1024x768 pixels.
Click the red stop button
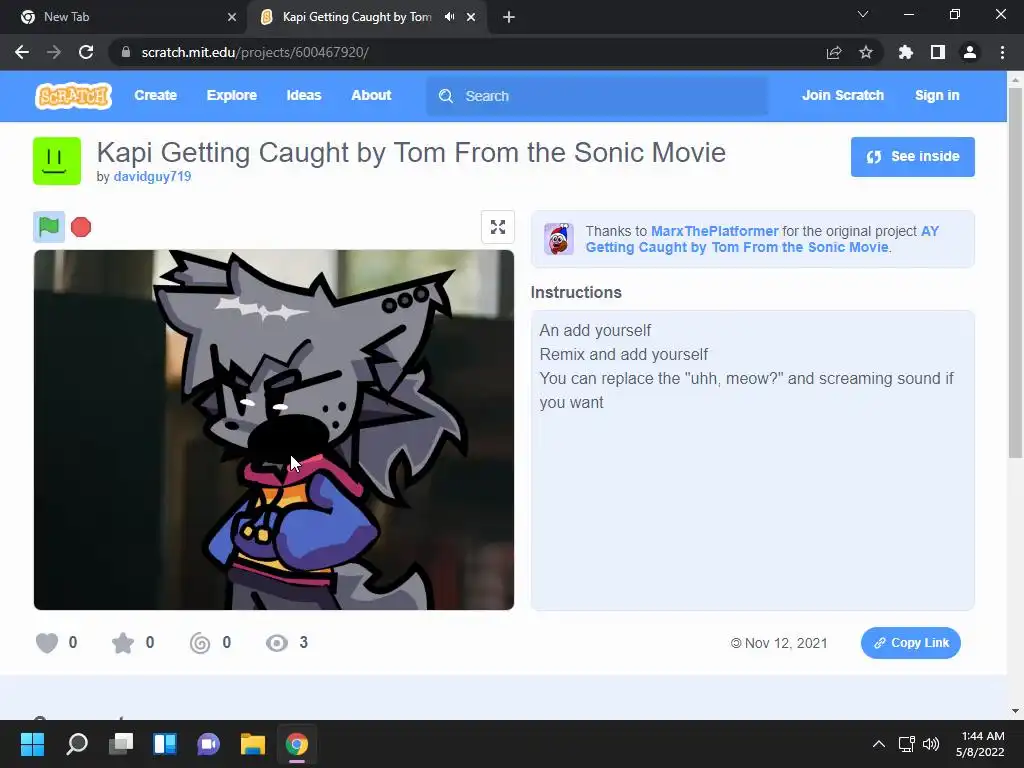[81, 227]
